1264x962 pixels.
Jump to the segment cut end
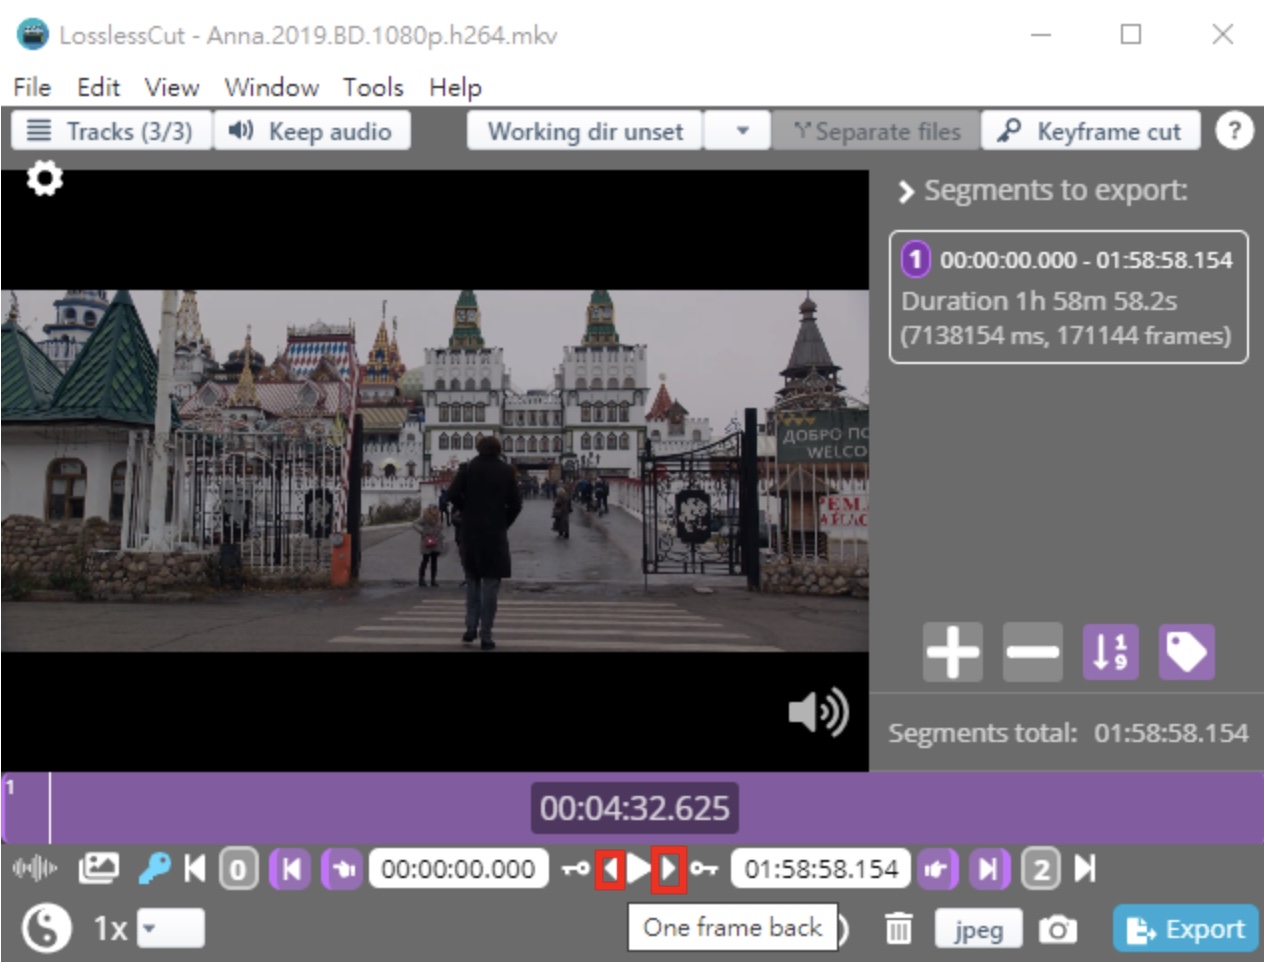(x=989, y=869)
